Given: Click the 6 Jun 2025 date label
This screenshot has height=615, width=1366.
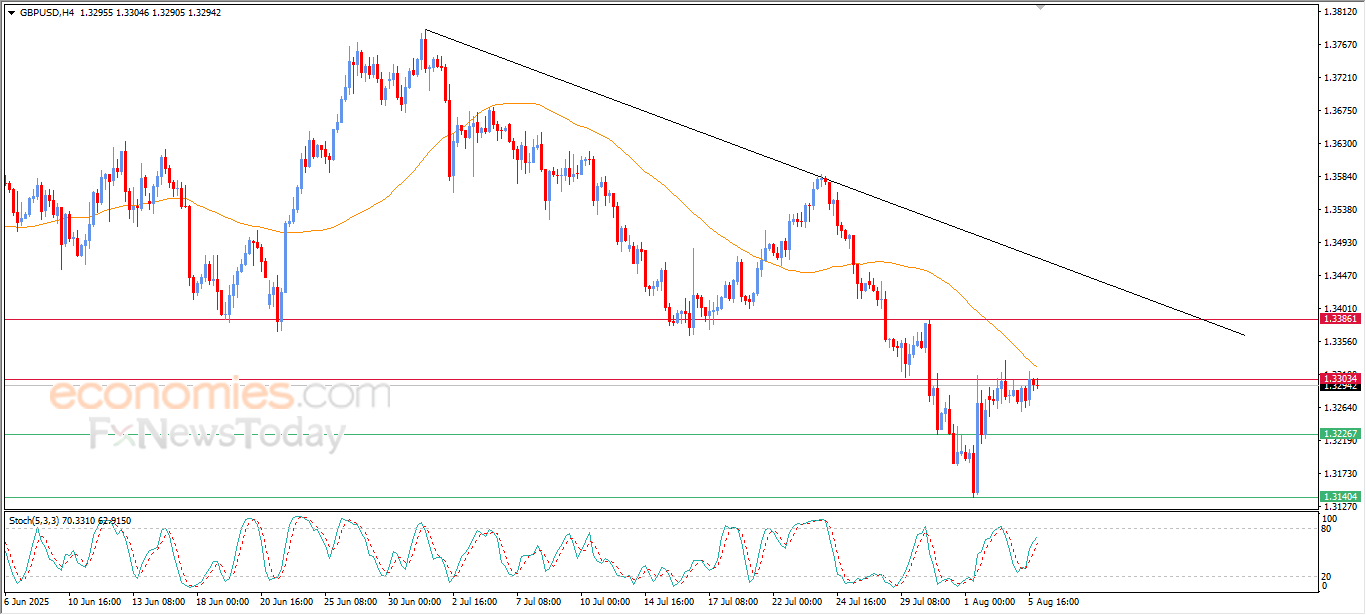Looking at the screenshot, I should pos(26,603).
